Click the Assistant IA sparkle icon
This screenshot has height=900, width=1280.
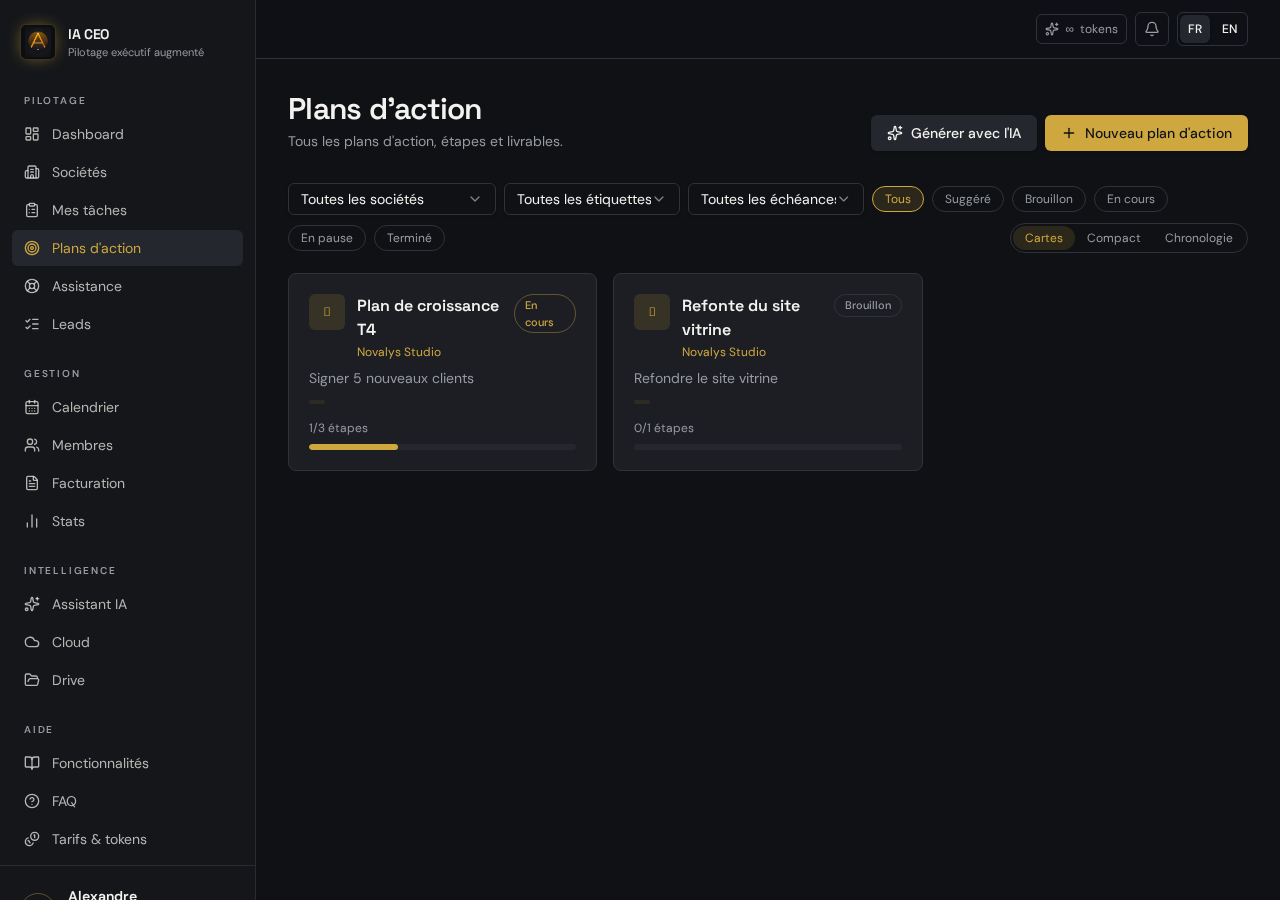[32, 604]
